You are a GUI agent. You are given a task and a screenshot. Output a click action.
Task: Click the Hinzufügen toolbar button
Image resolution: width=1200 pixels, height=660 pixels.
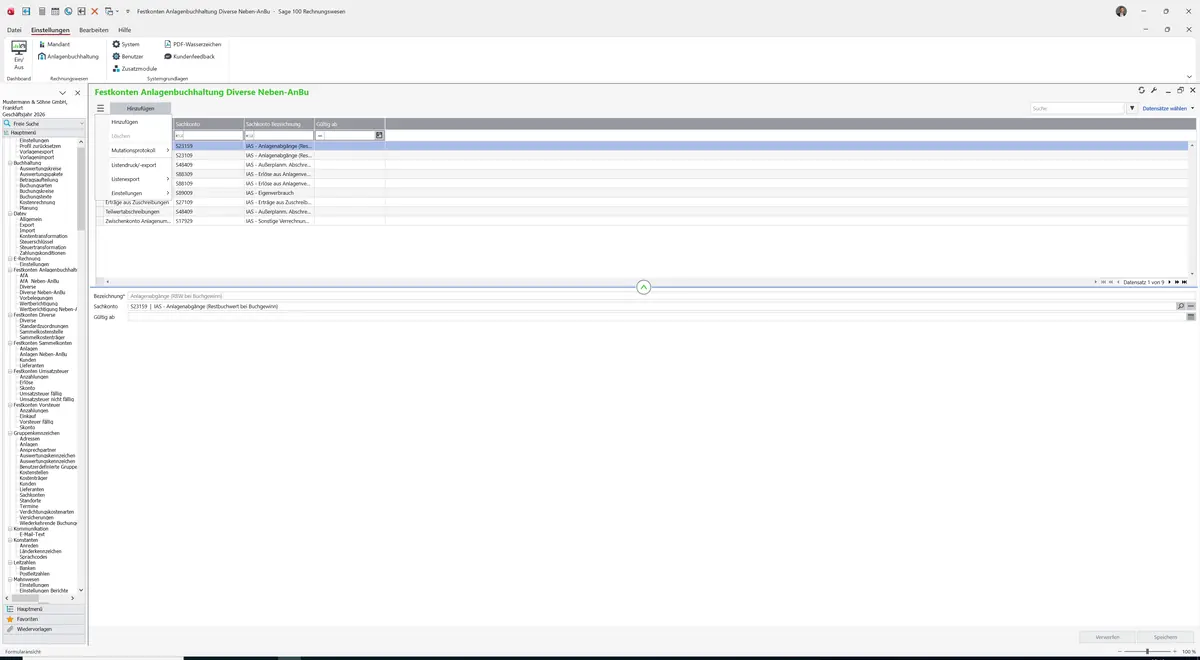pos(141,108)
